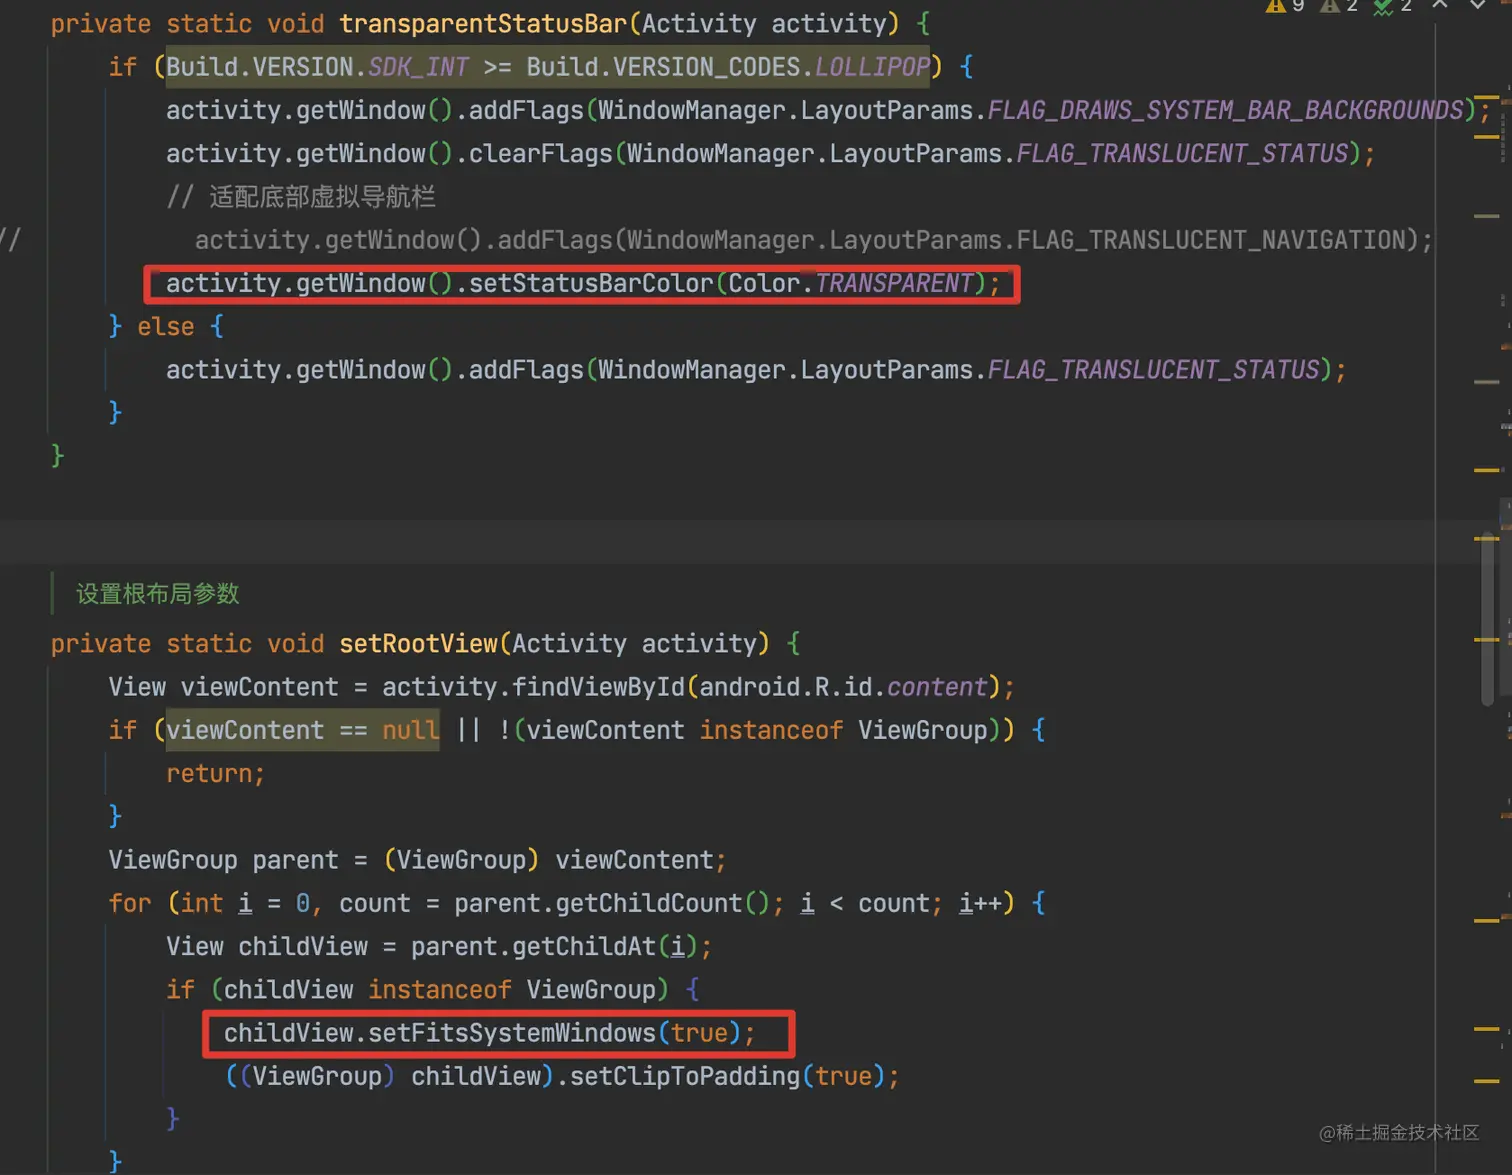Screen dimensions: 1512x1175
Task: Click the LOLLIPOP version code
Action: click(872, 67)
